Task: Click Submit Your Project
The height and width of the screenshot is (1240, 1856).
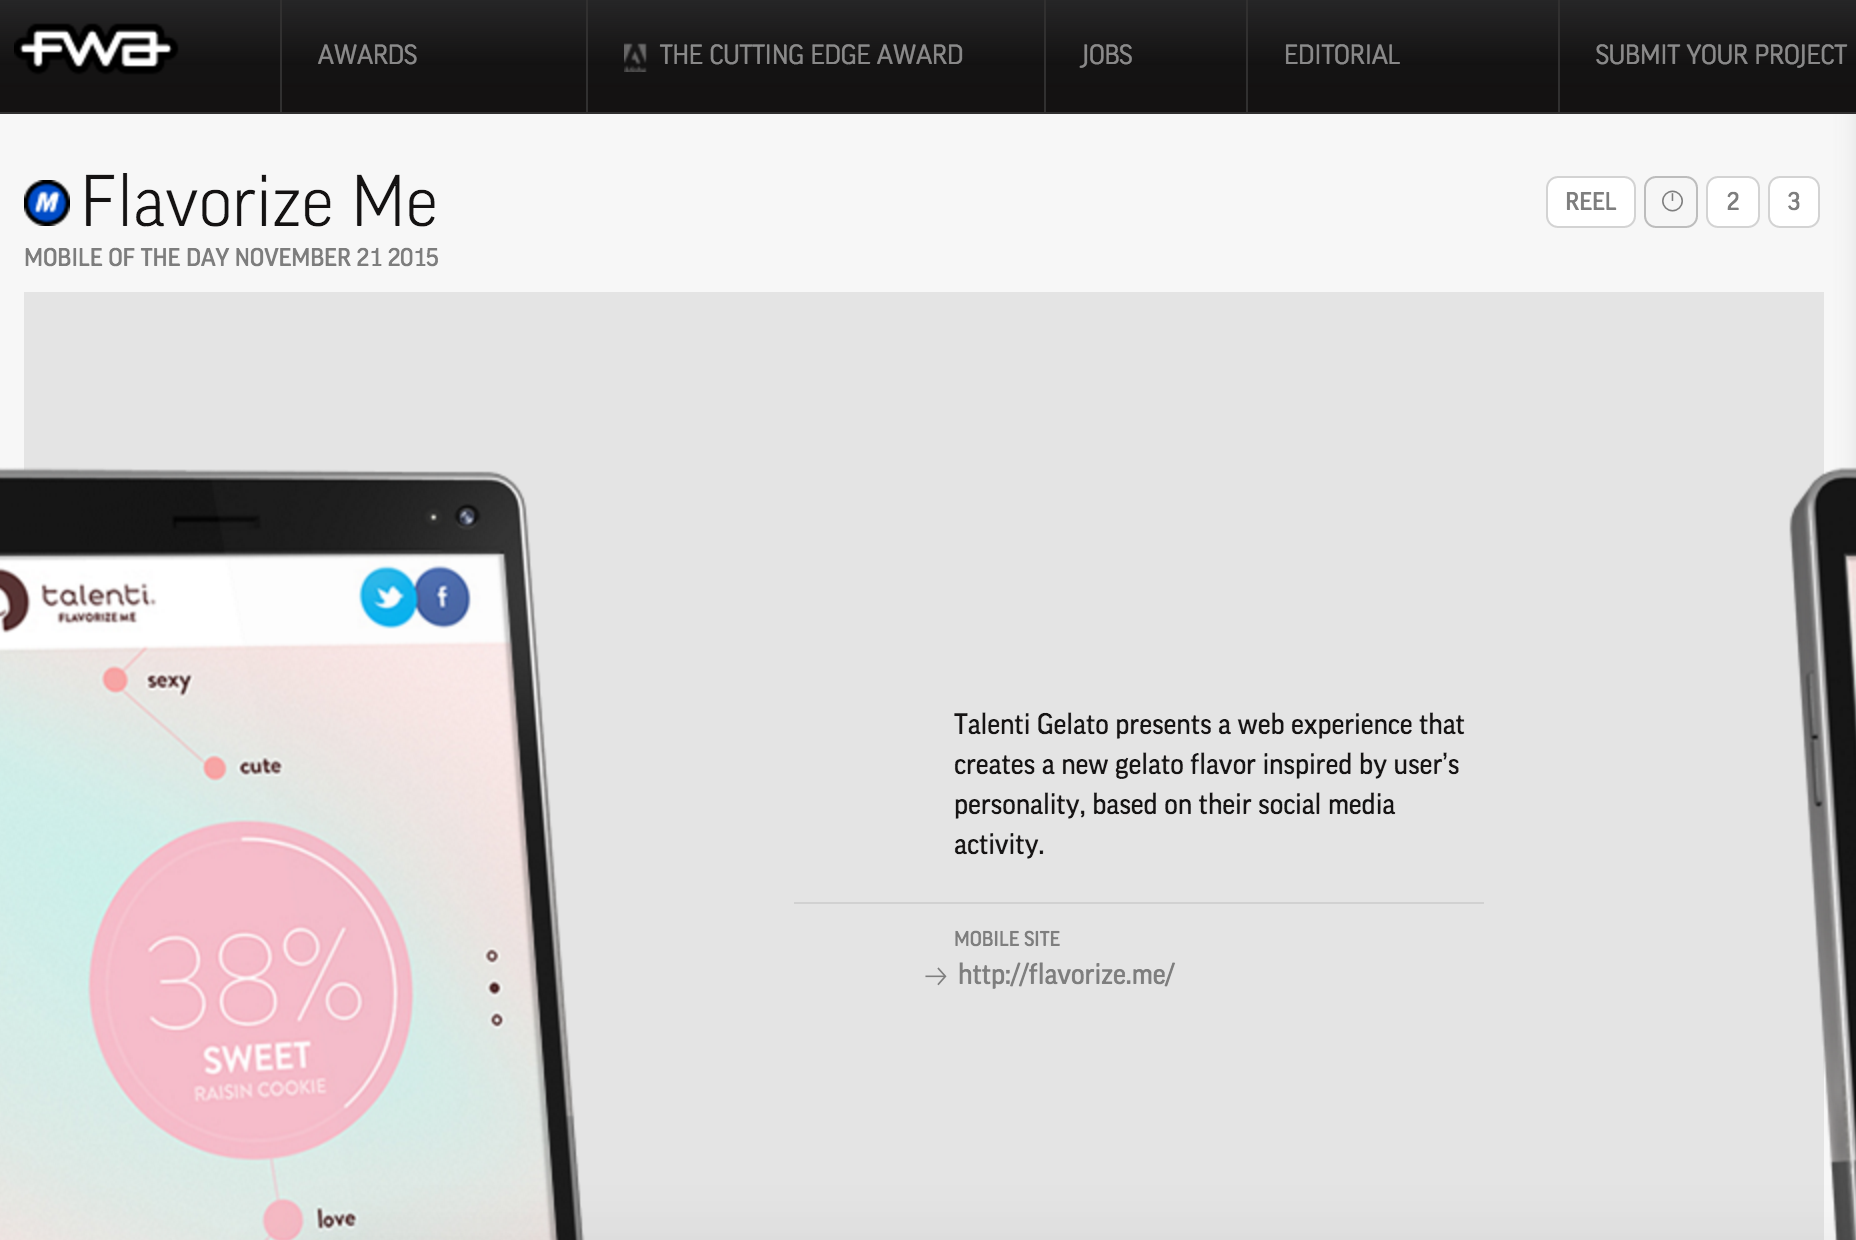Action: click(x=1720, y=55)
